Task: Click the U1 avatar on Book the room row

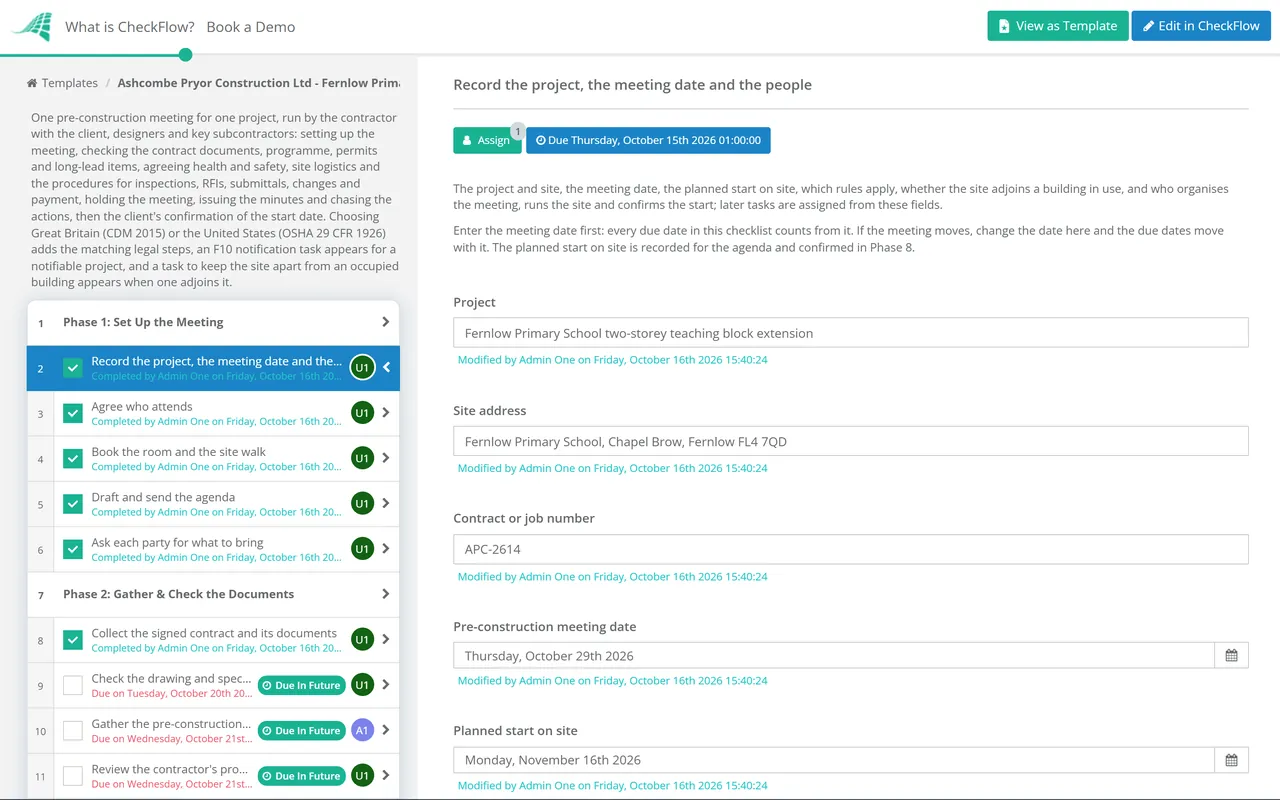Action: coord(362,458)
